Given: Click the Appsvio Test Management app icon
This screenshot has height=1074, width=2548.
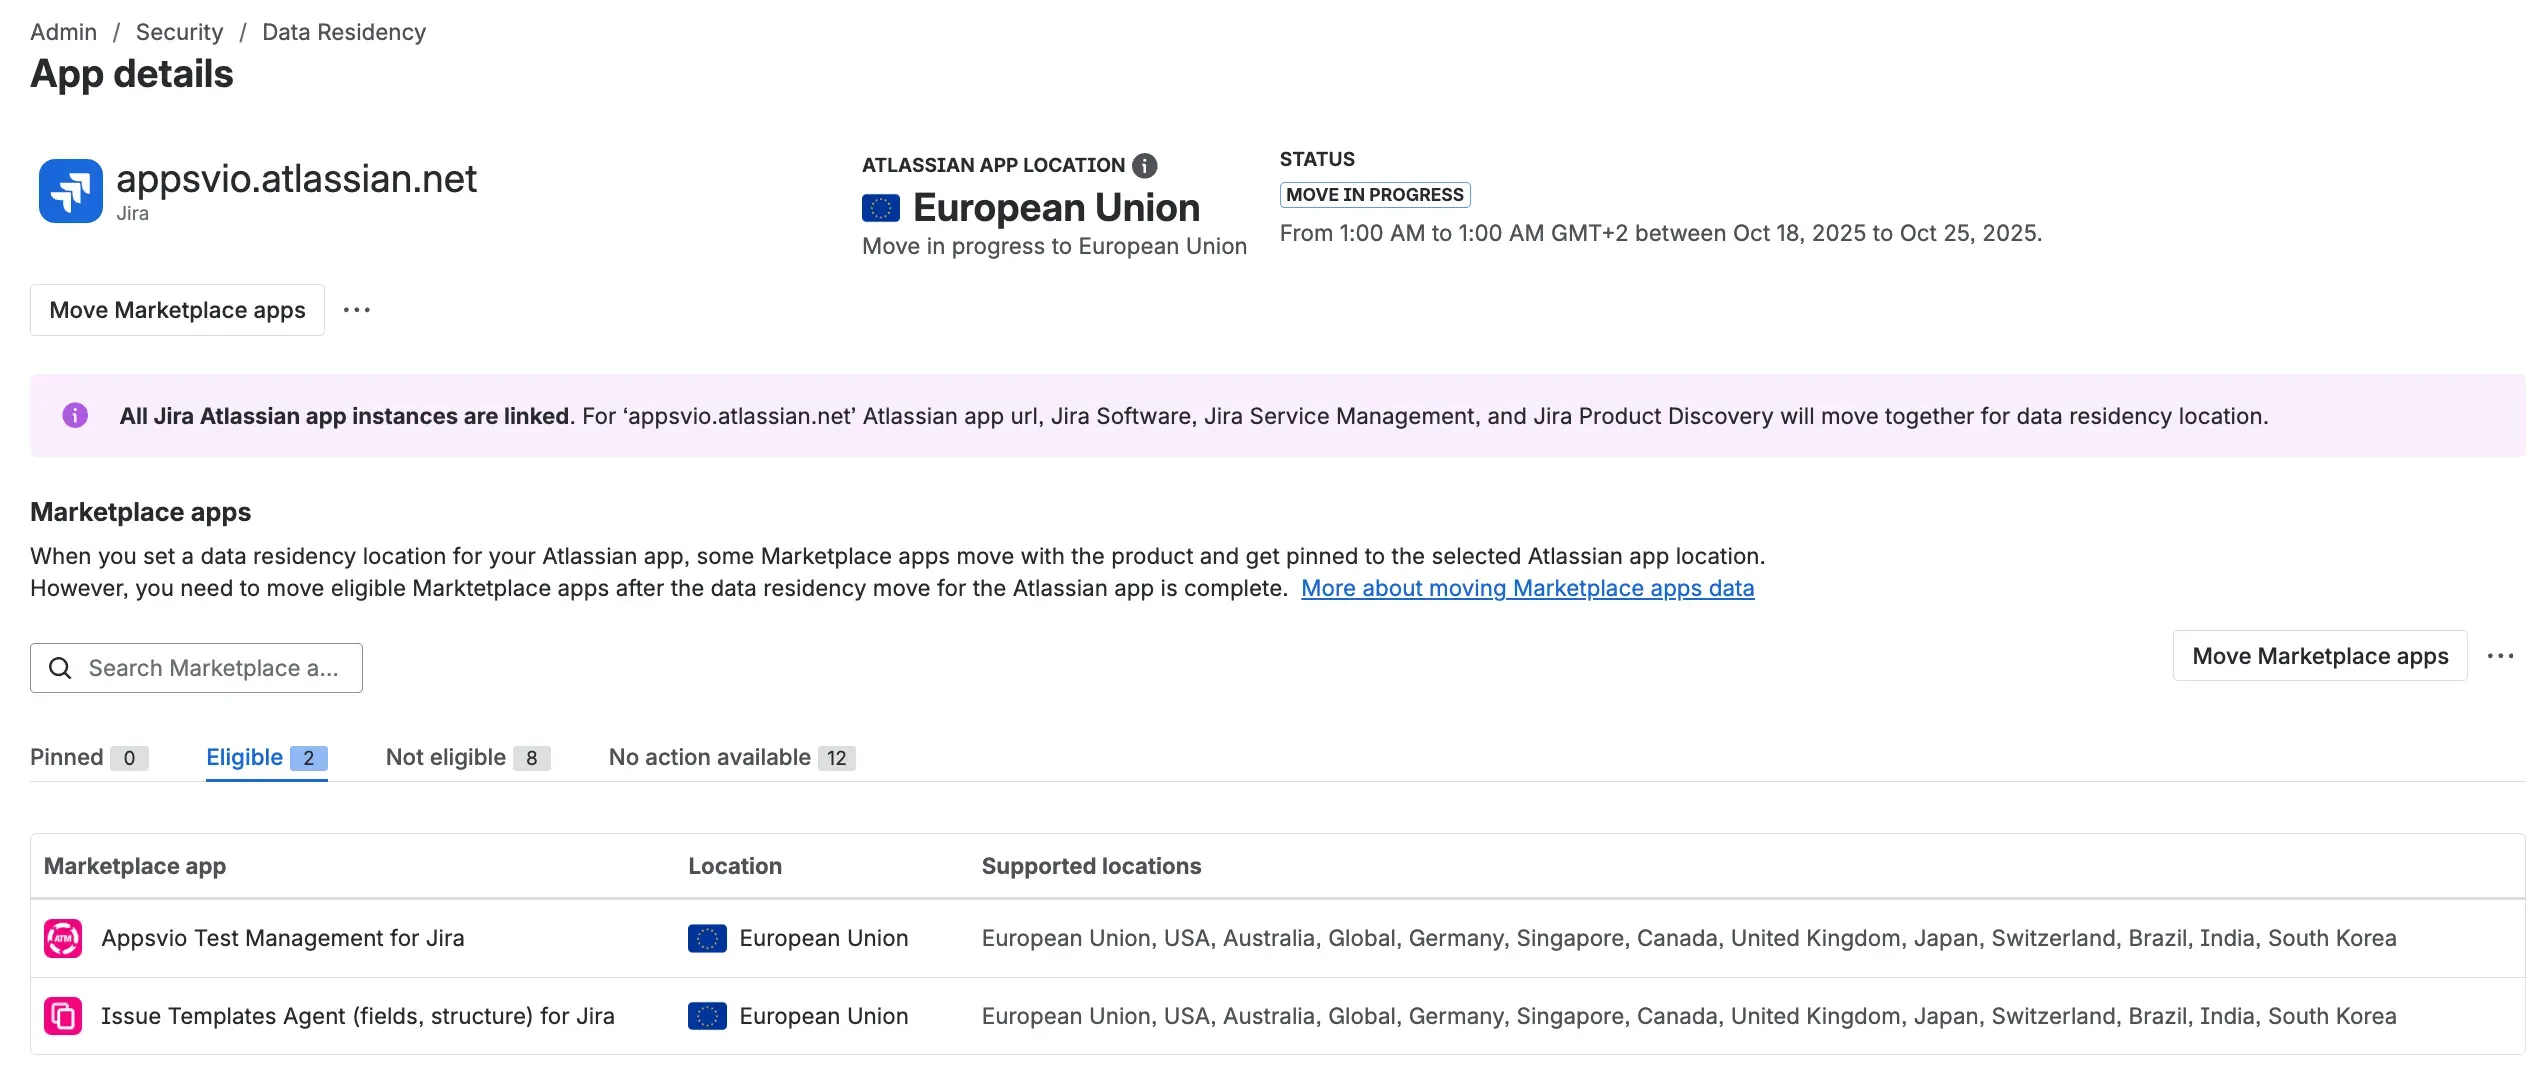Looking at the screenshot, I should coord(64,938).
